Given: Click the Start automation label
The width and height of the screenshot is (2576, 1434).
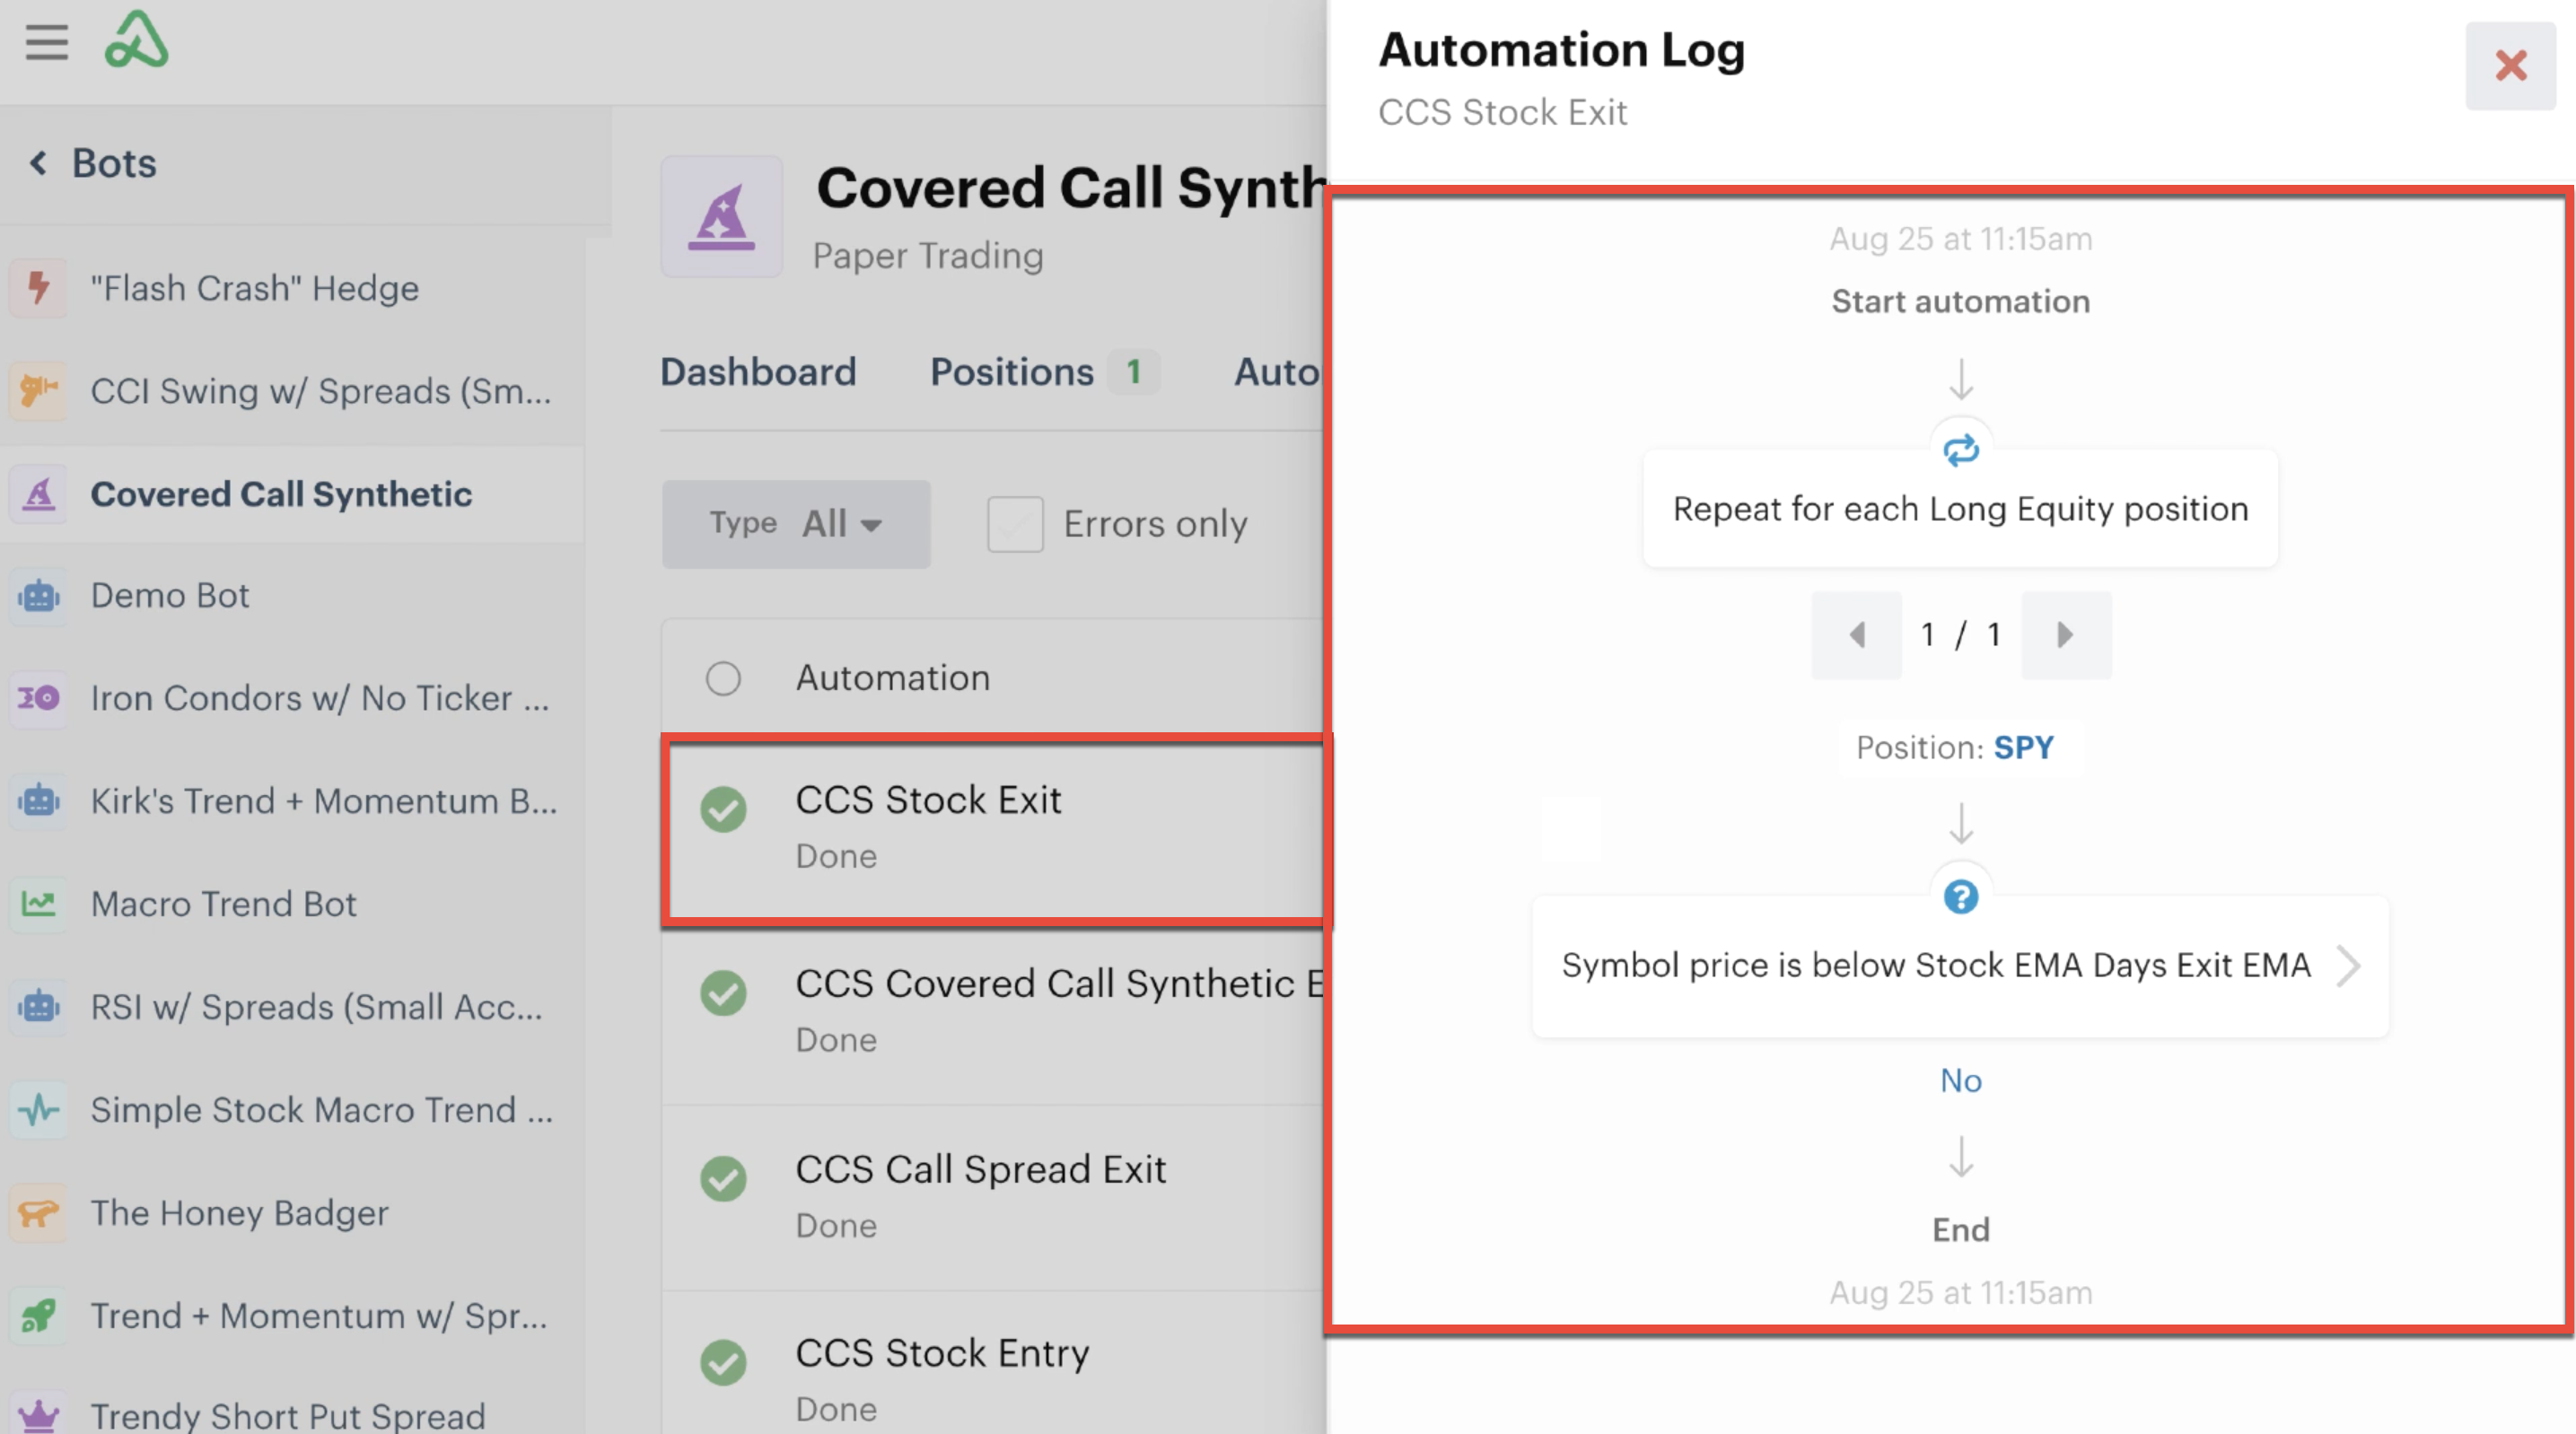Looking at the screenshot, I should [1960, 302].
